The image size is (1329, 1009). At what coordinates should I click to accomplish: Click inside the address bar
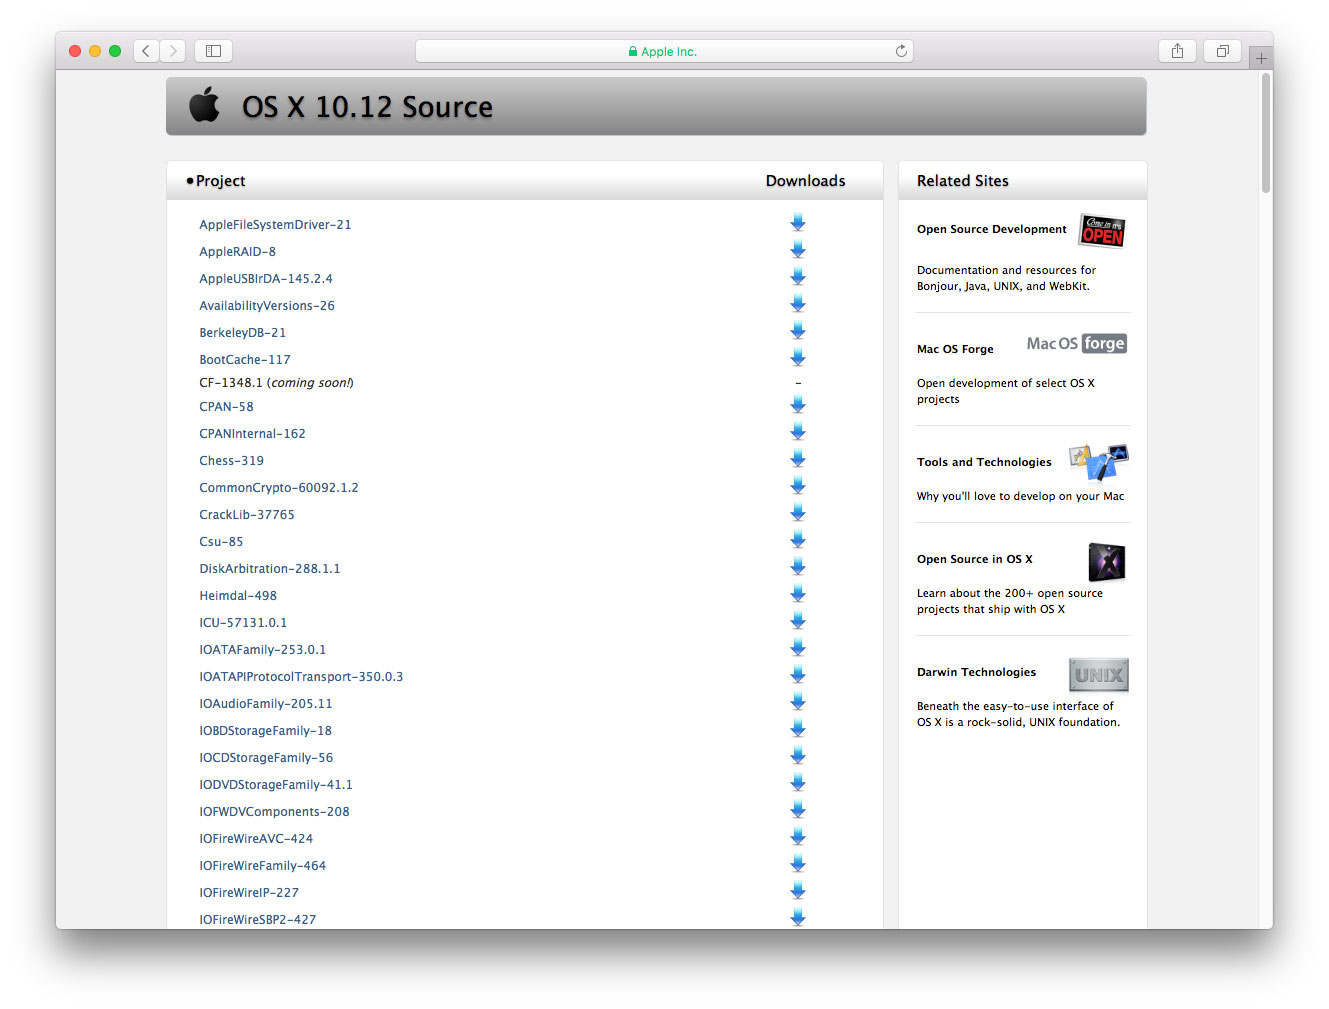pyautogui.click(x=663, y=50)
